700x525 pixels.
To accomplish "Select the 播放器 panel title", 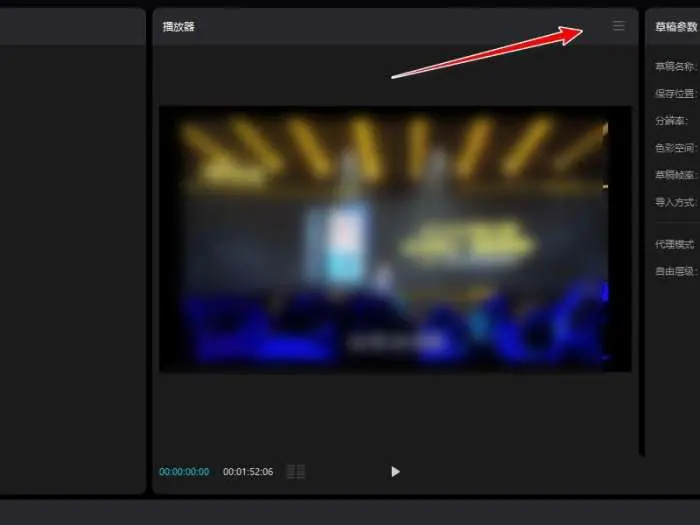I will tap(179, 27).
